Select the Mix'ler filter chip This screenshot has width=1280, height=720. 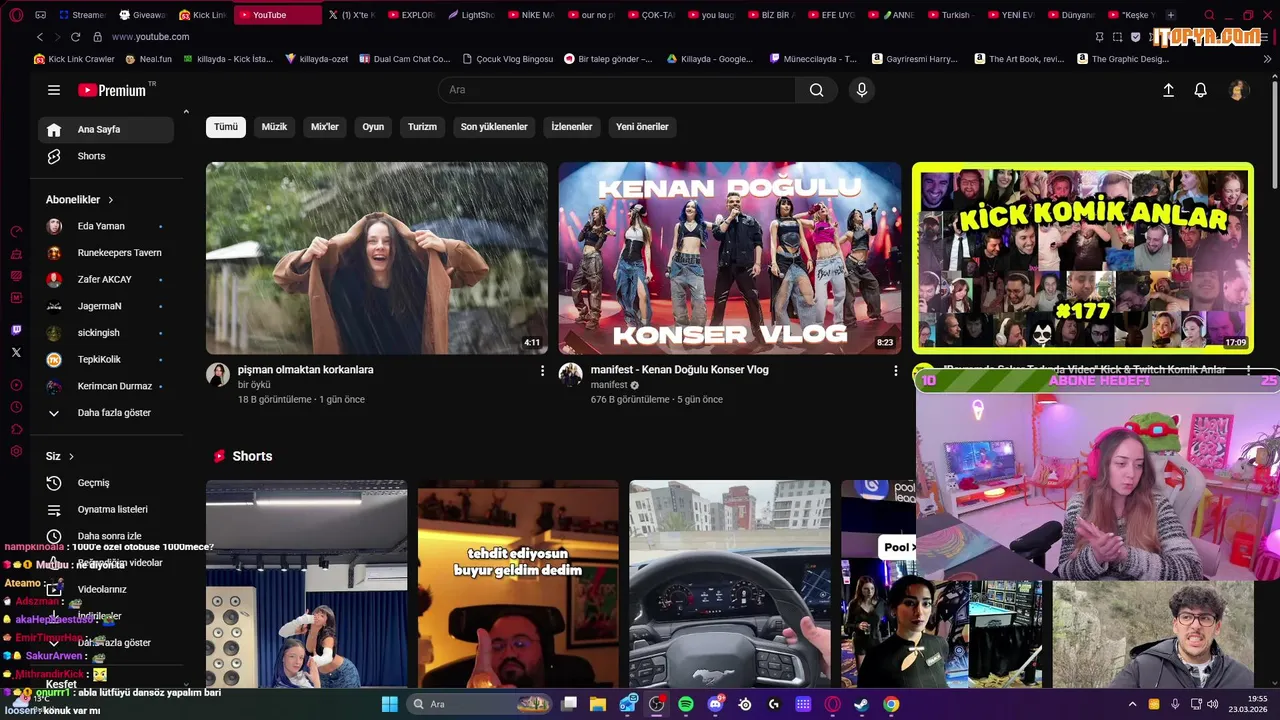(x=325, y=127)
